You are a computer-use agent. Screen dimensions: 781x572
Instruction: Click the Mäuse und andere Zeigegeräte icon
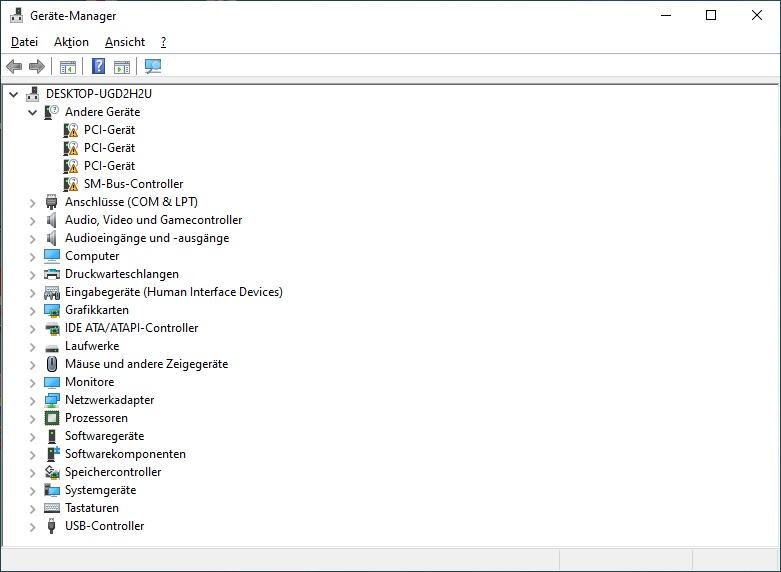pyautogui.click(x=52, y=364)
